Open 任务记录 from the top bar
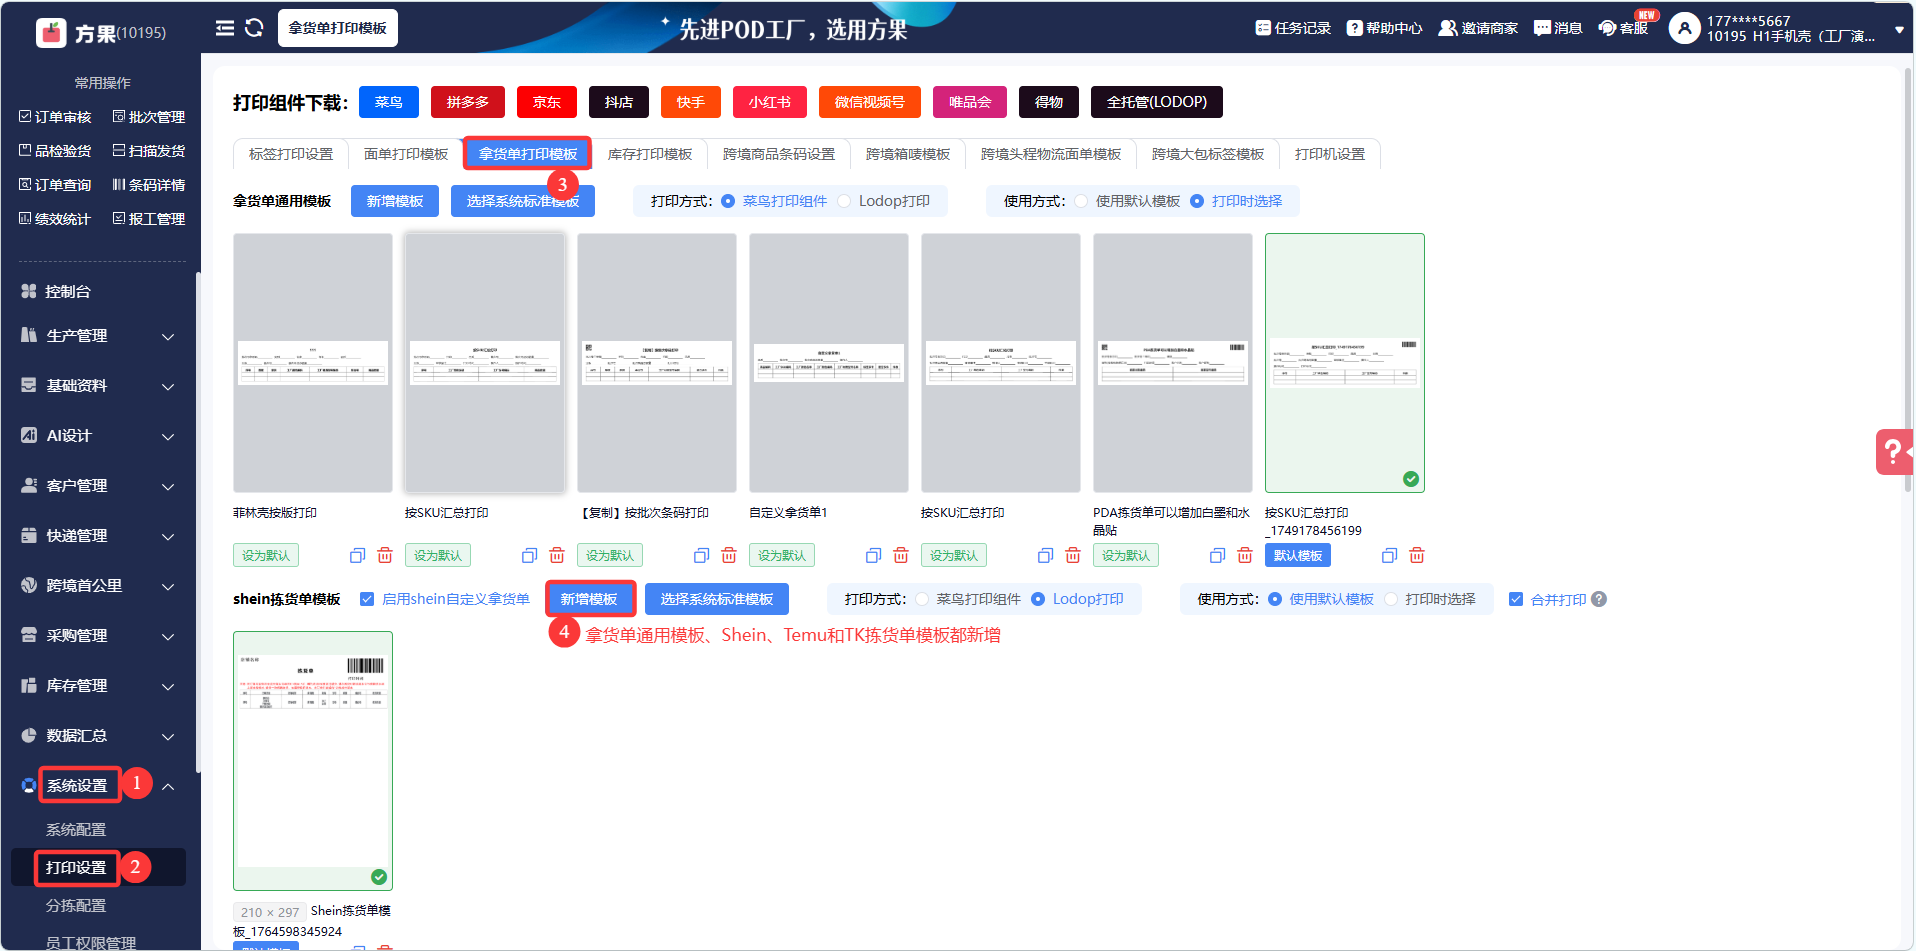The width and height of the screenshot is (1916, 951). click(x=1293, y=28)
